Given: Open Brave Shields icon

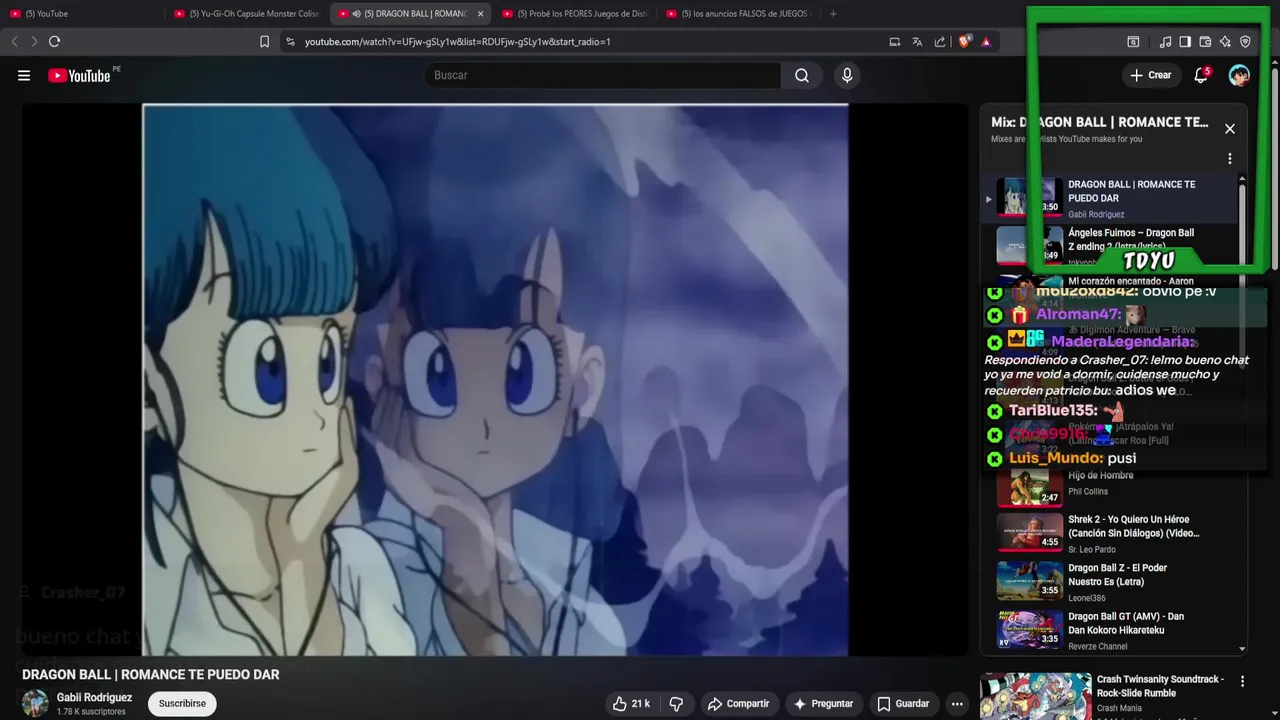Looking at the screenshot, I should coord(964,41).
